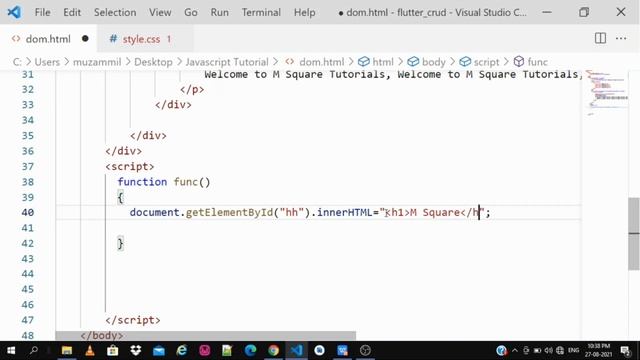Open Internet Explorer from taskbar
This screenshot has width=640, height=360.
182,350
